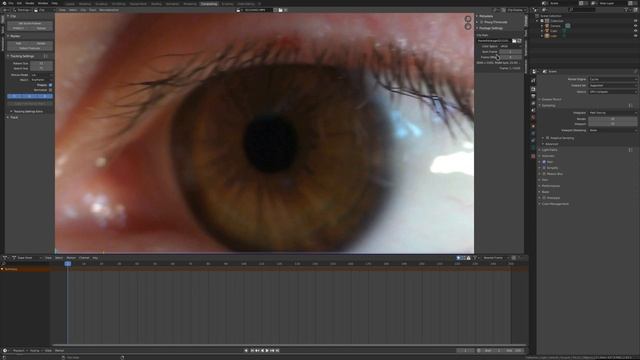640x360 pixels.
Task: Click the Tracking Settings presets icon
Action: pos(45,56)
